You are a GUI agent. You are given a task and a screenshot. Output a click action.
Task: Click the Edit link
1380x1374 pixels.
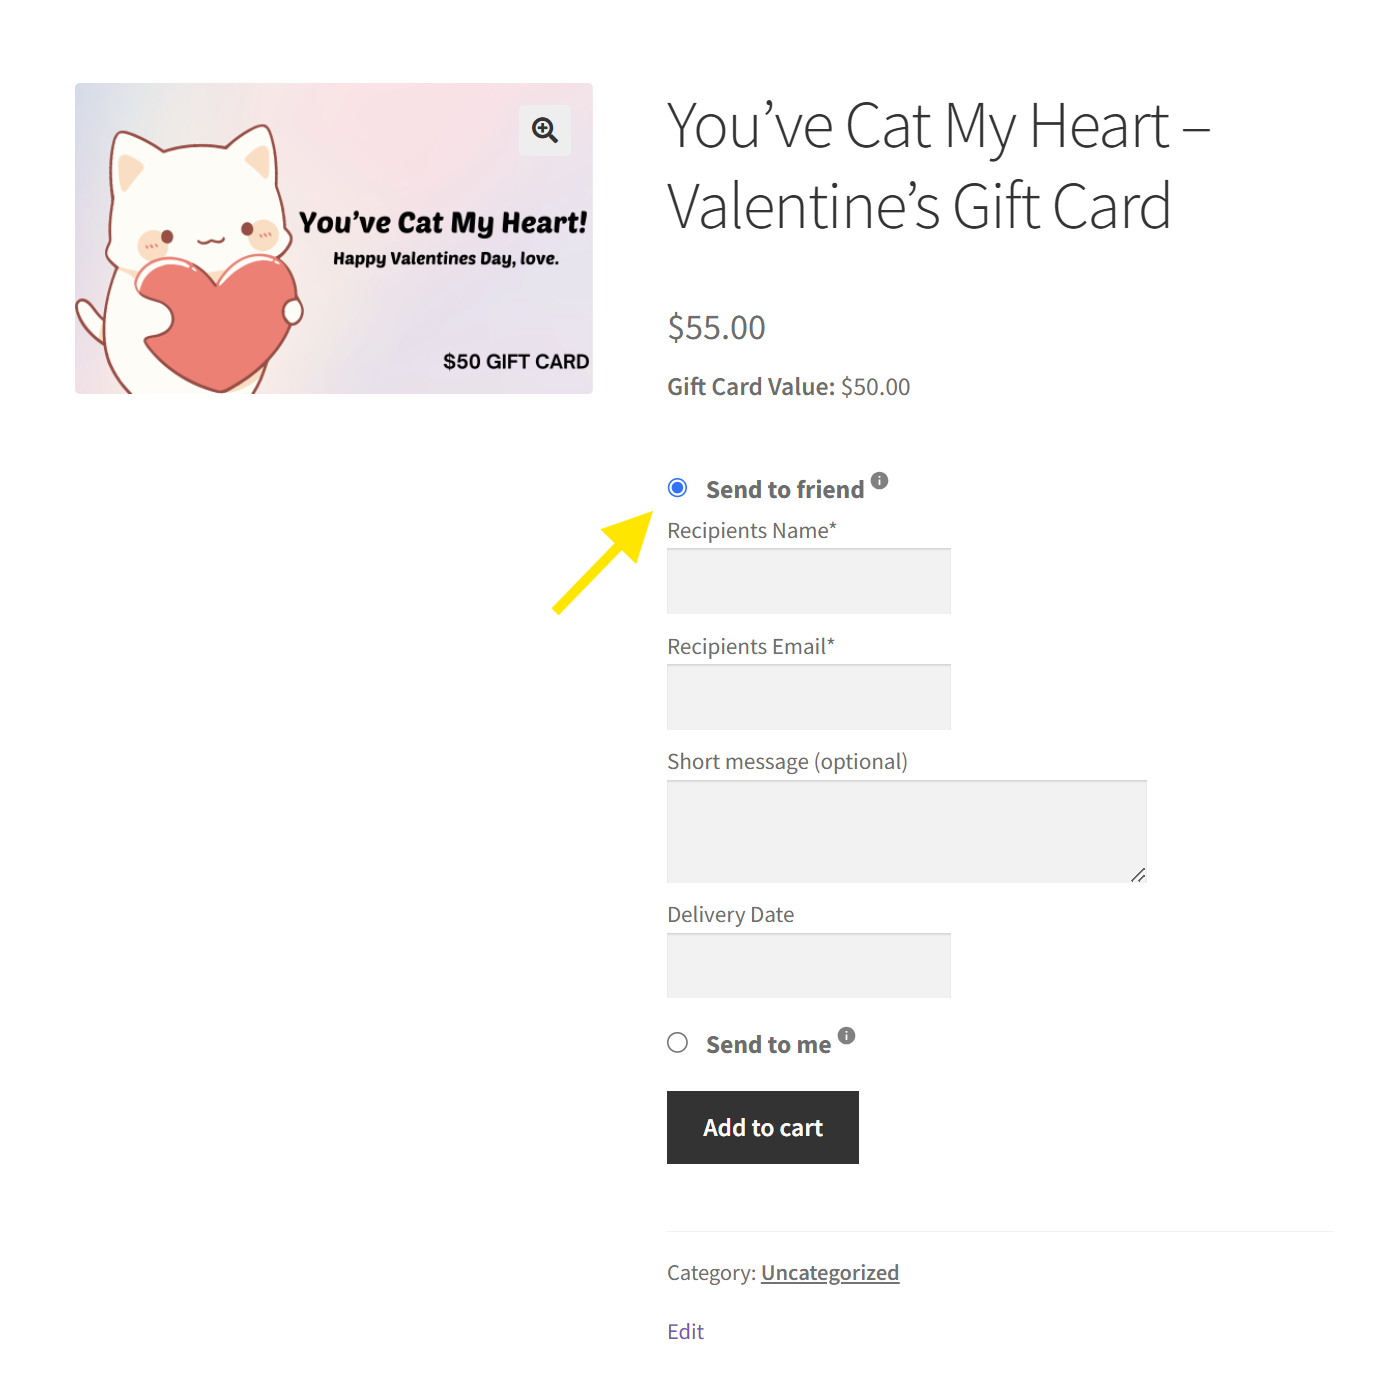[686, 1331]
